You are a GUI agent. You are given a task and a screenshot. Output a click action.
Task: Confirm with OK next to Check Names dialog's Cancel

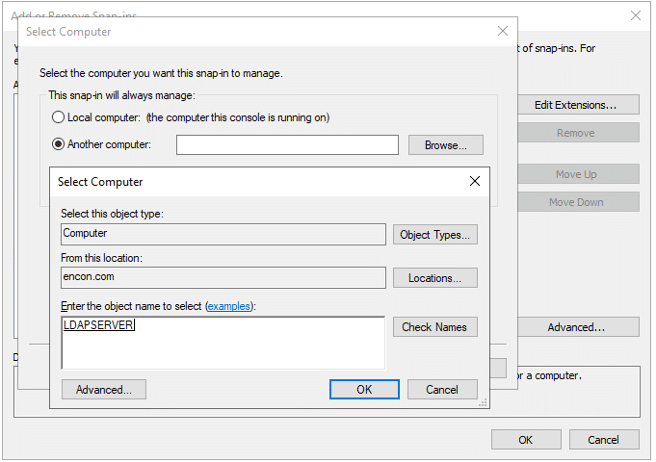[x=364, y=389]
